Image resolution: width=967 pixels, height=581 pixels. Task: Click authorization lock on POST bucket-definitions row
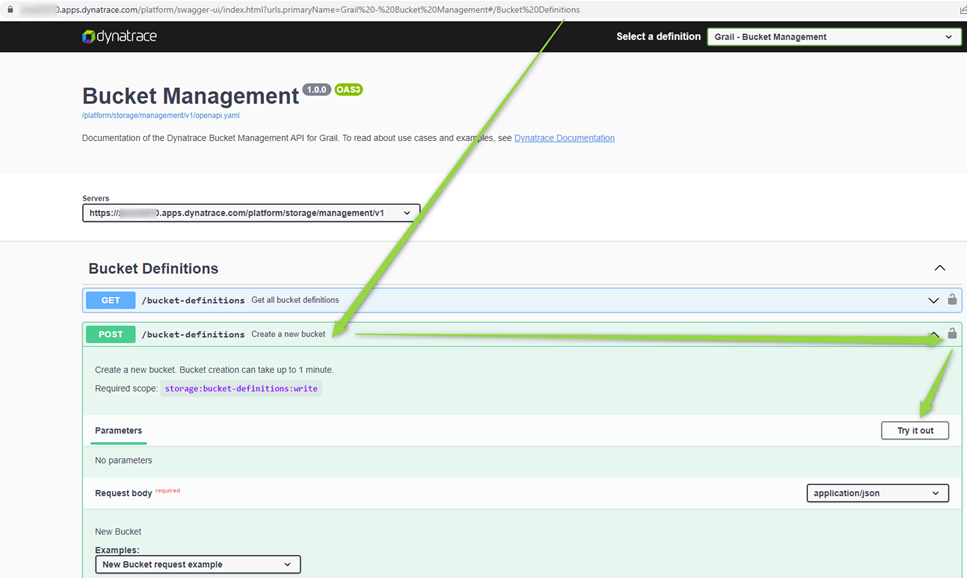point(952,333)
